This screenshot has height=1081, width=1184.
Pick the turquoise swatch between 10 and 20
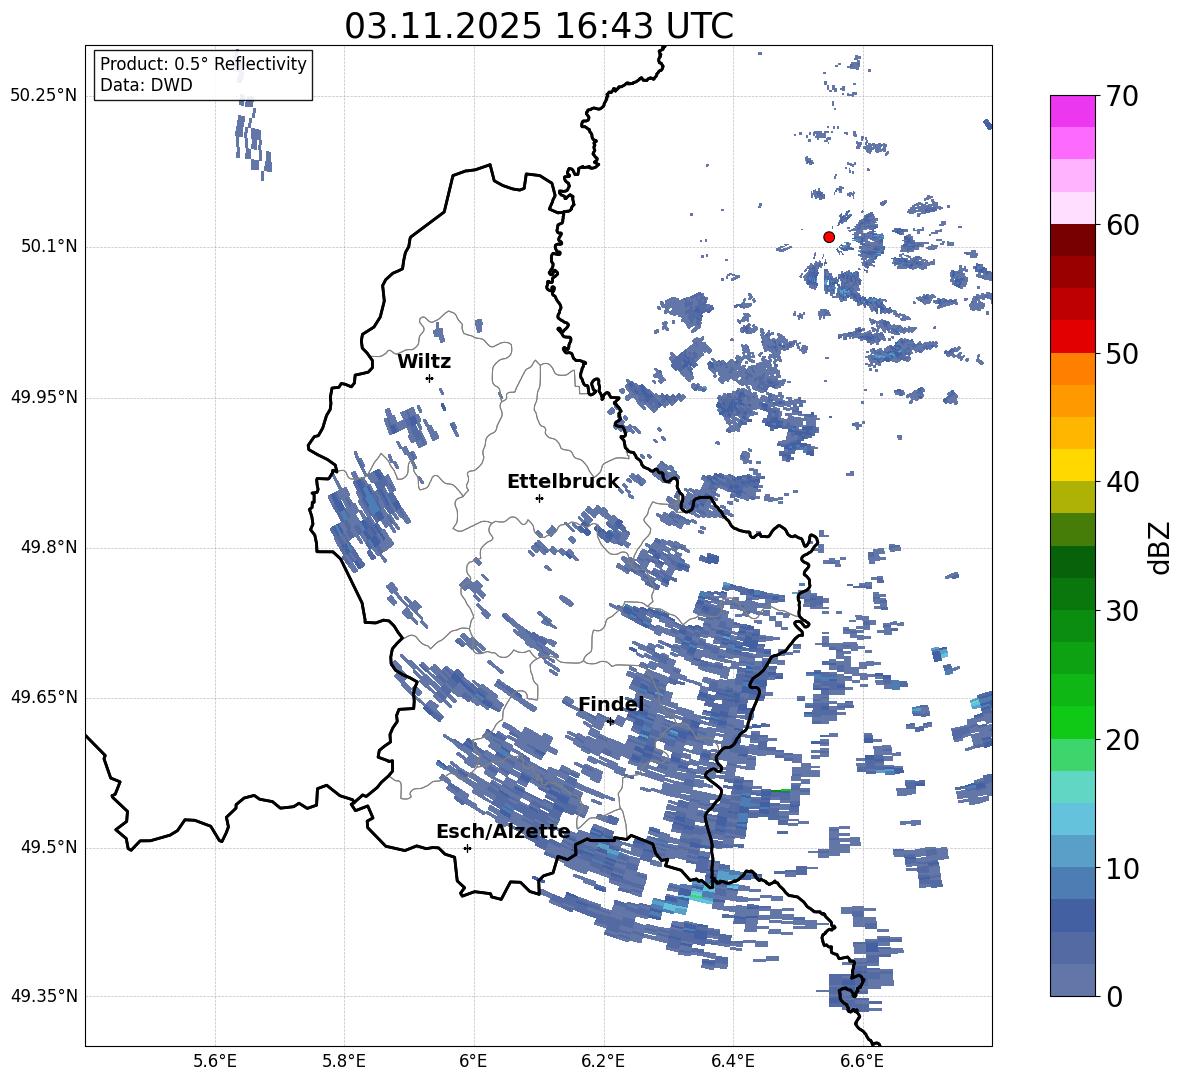click(x=1072, y=787)
